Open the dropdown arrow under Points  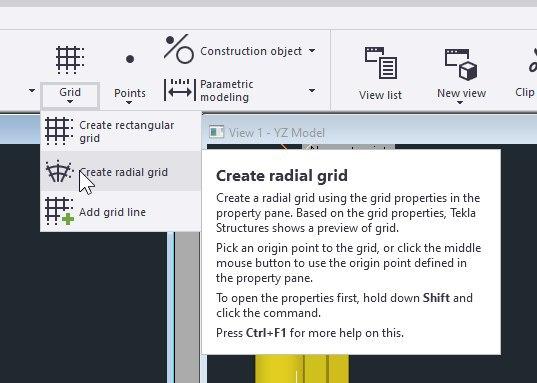[x=129, y=102]
